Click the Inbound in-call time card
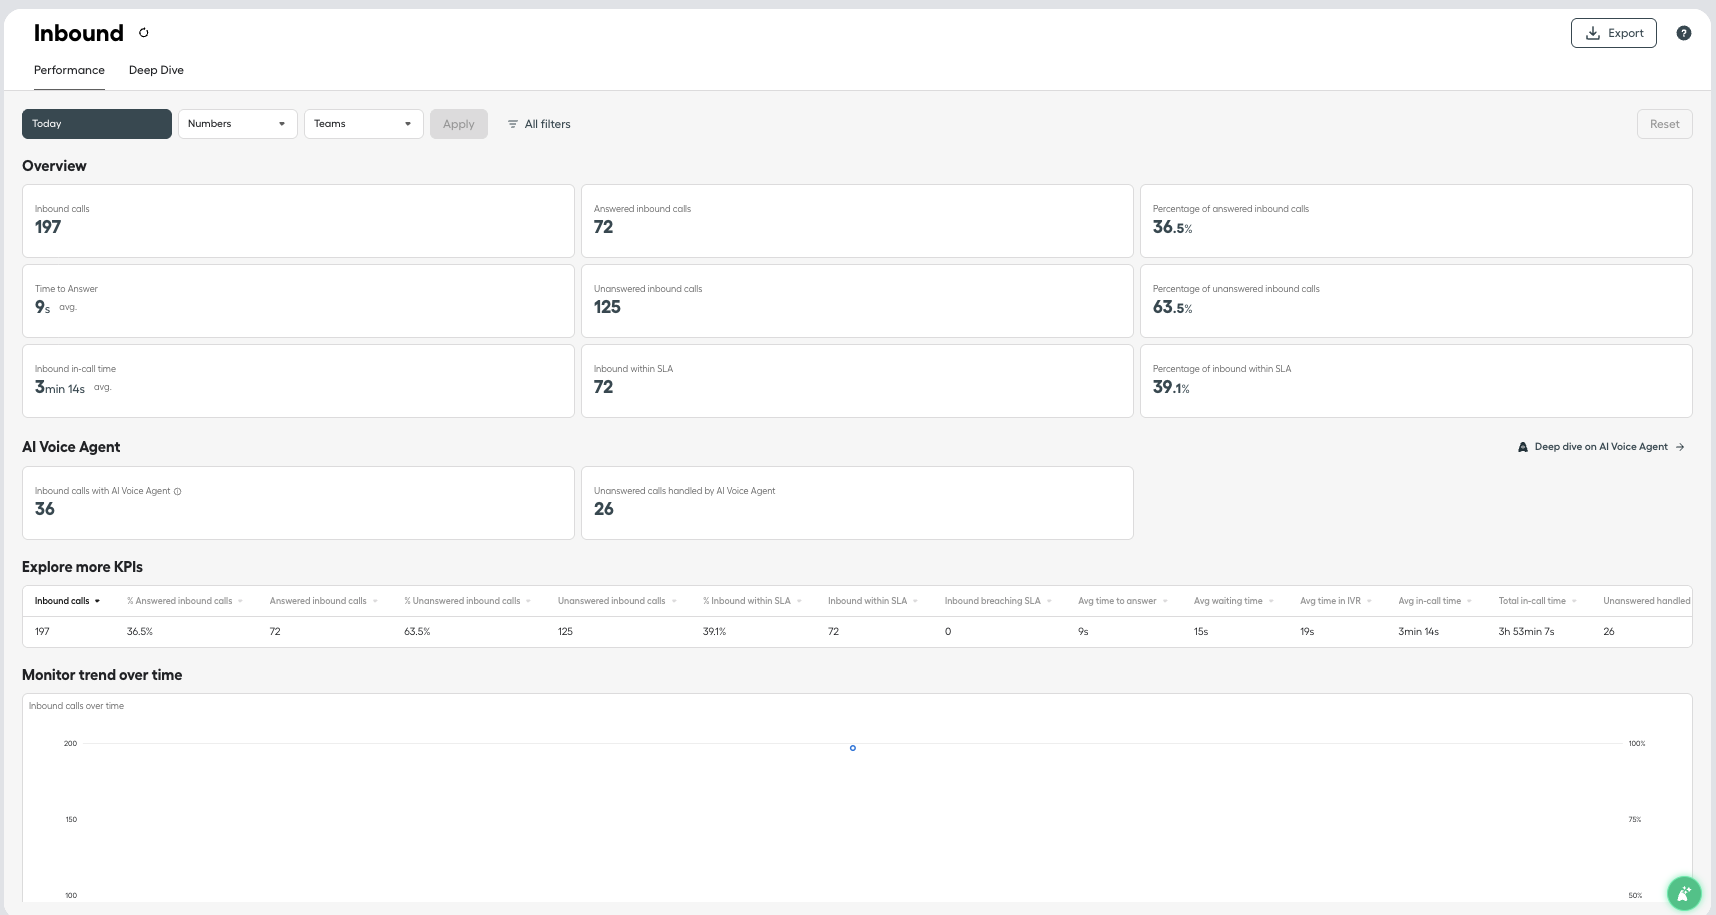This screenshot has width=1716, height=915. coord(298,381)
